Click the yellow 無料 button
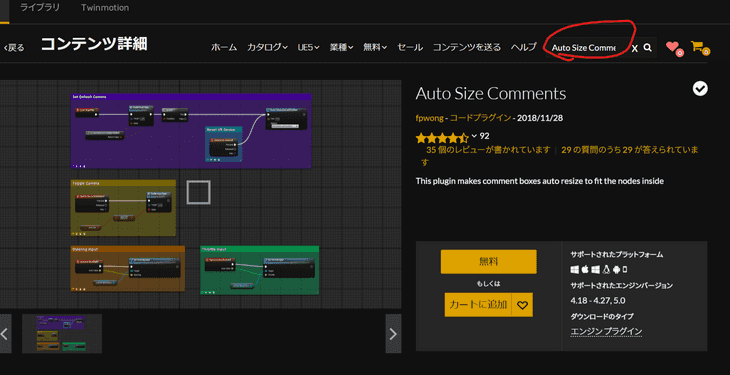 pyautogui.click(x=488, y=262)
